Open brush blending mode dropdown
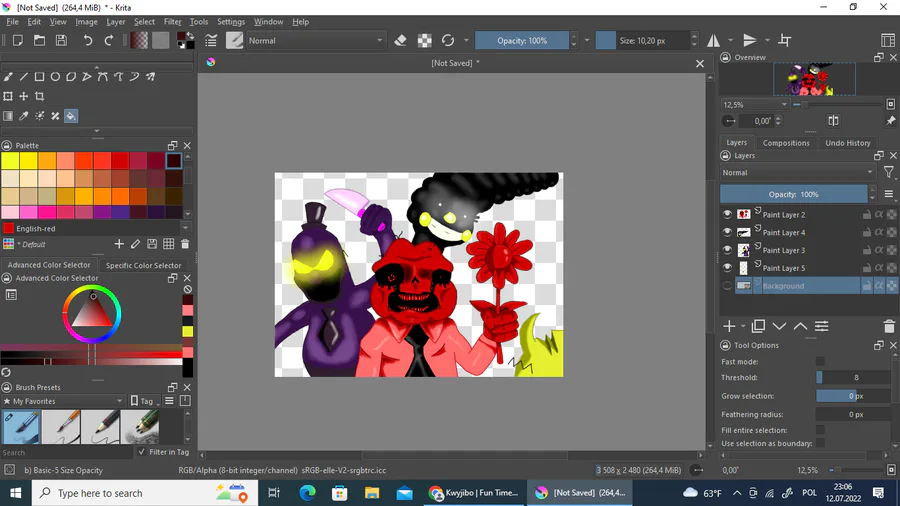 pos(315,41)
